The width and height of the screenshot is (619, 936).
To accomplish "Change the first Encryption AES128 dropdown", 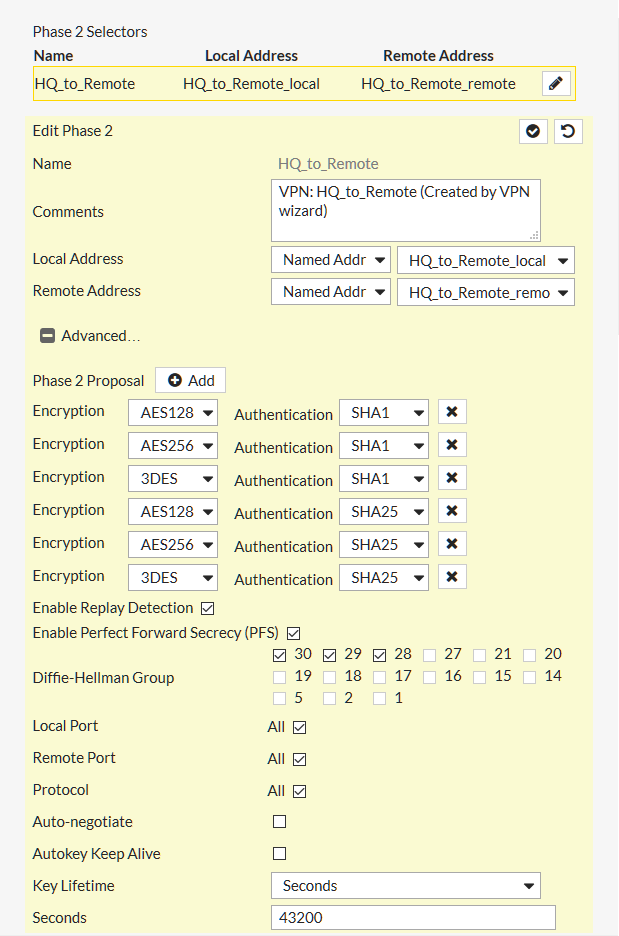I will [x=173, y=412].
